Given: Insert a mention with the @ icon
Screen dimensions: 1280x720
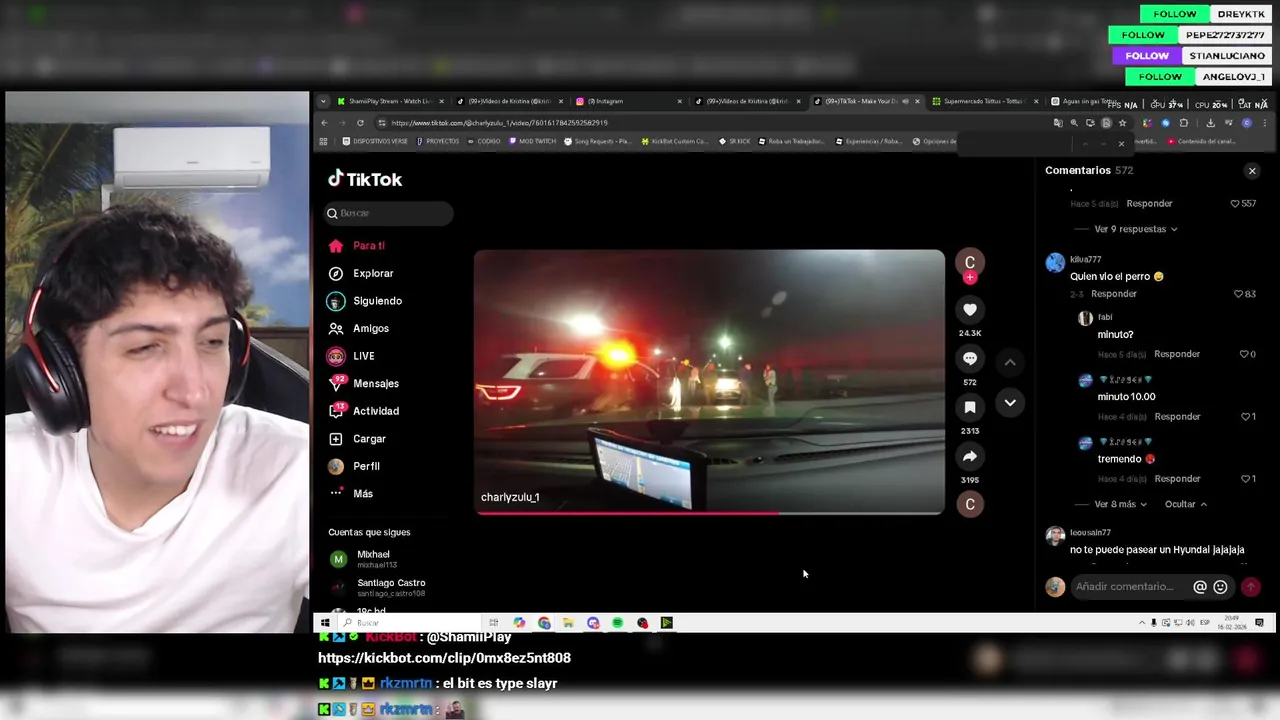Looking at the screenshot, I should 1200,587.
